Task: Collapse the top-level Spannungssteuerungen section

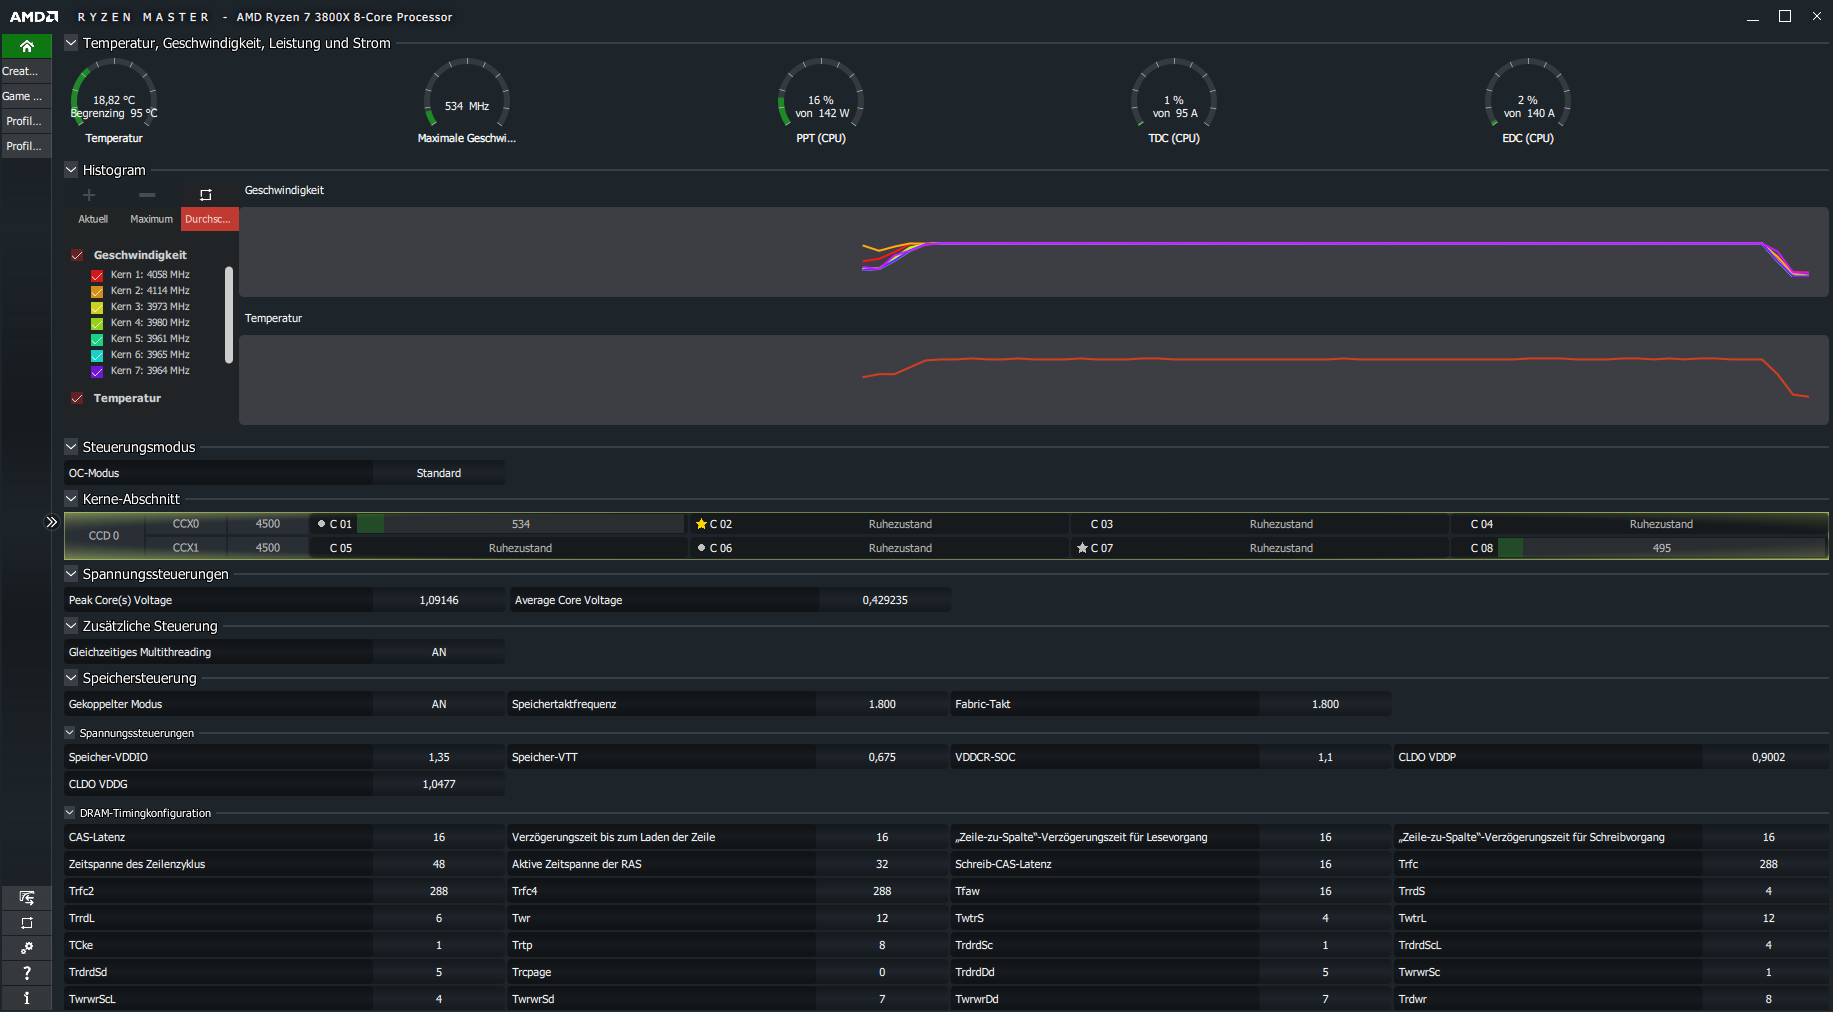Action: [71, 574]
